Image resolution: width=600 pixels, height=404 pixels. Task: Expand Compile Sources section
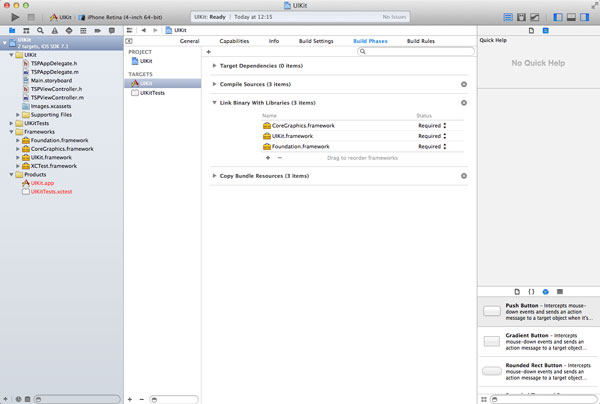pos(214,84)
